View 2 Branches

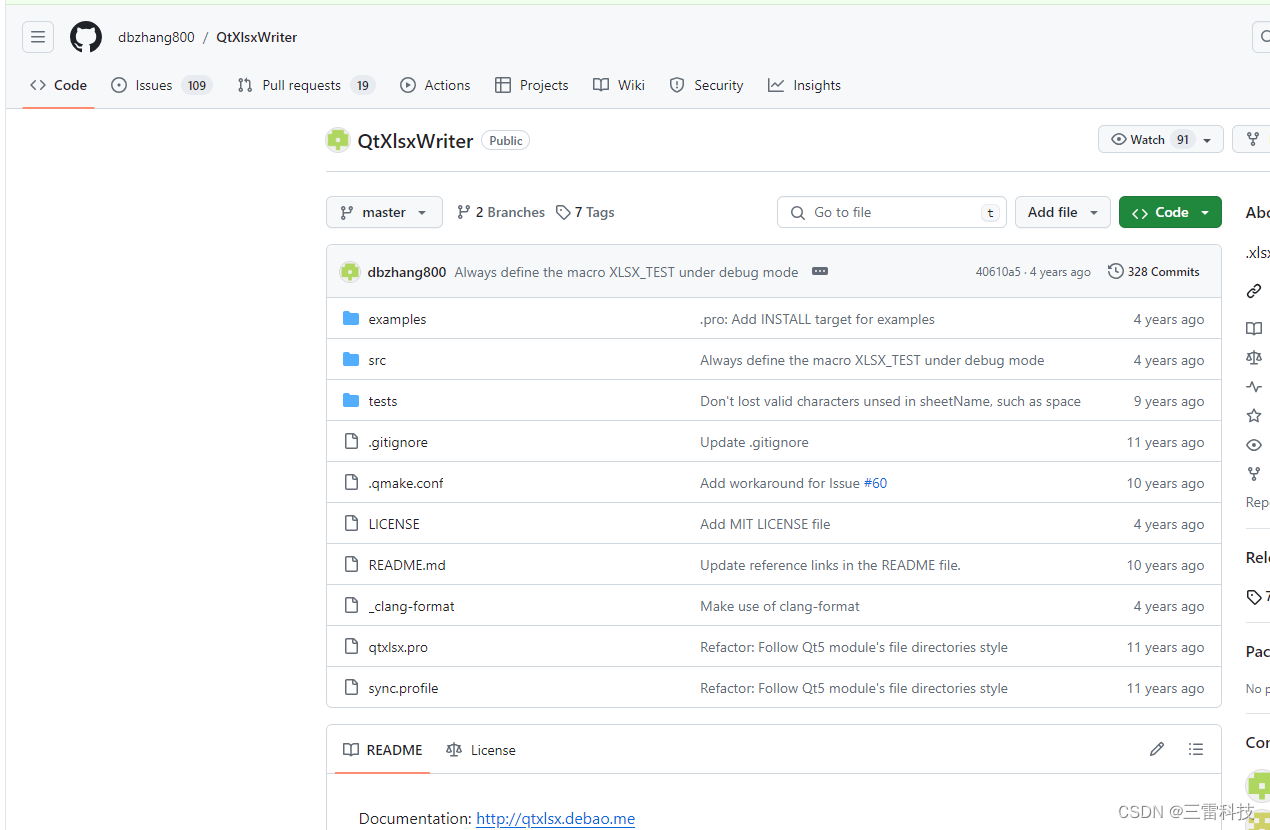click(x=501, y=212)
